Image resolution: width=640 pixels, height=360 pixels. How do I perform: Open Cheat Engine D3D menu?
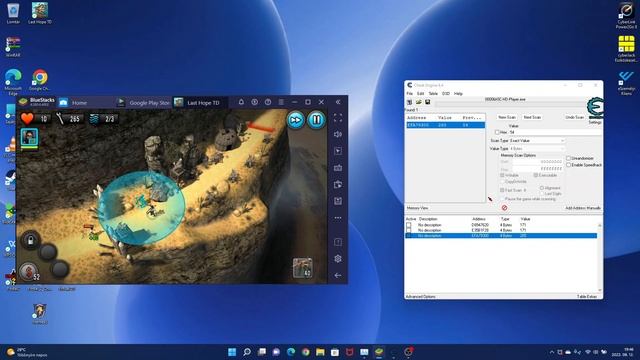(x=446, y=93)
